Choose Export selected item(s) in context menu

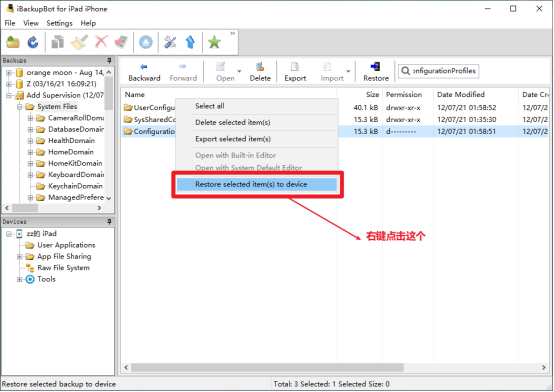point(256,139)
